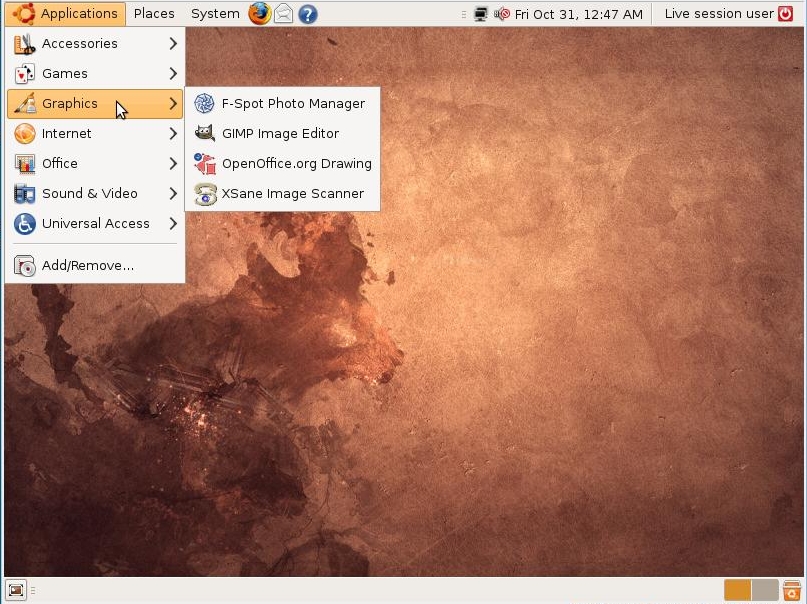
Task: Open the Evolution mail envelope icon
Action: click(283, 14)
